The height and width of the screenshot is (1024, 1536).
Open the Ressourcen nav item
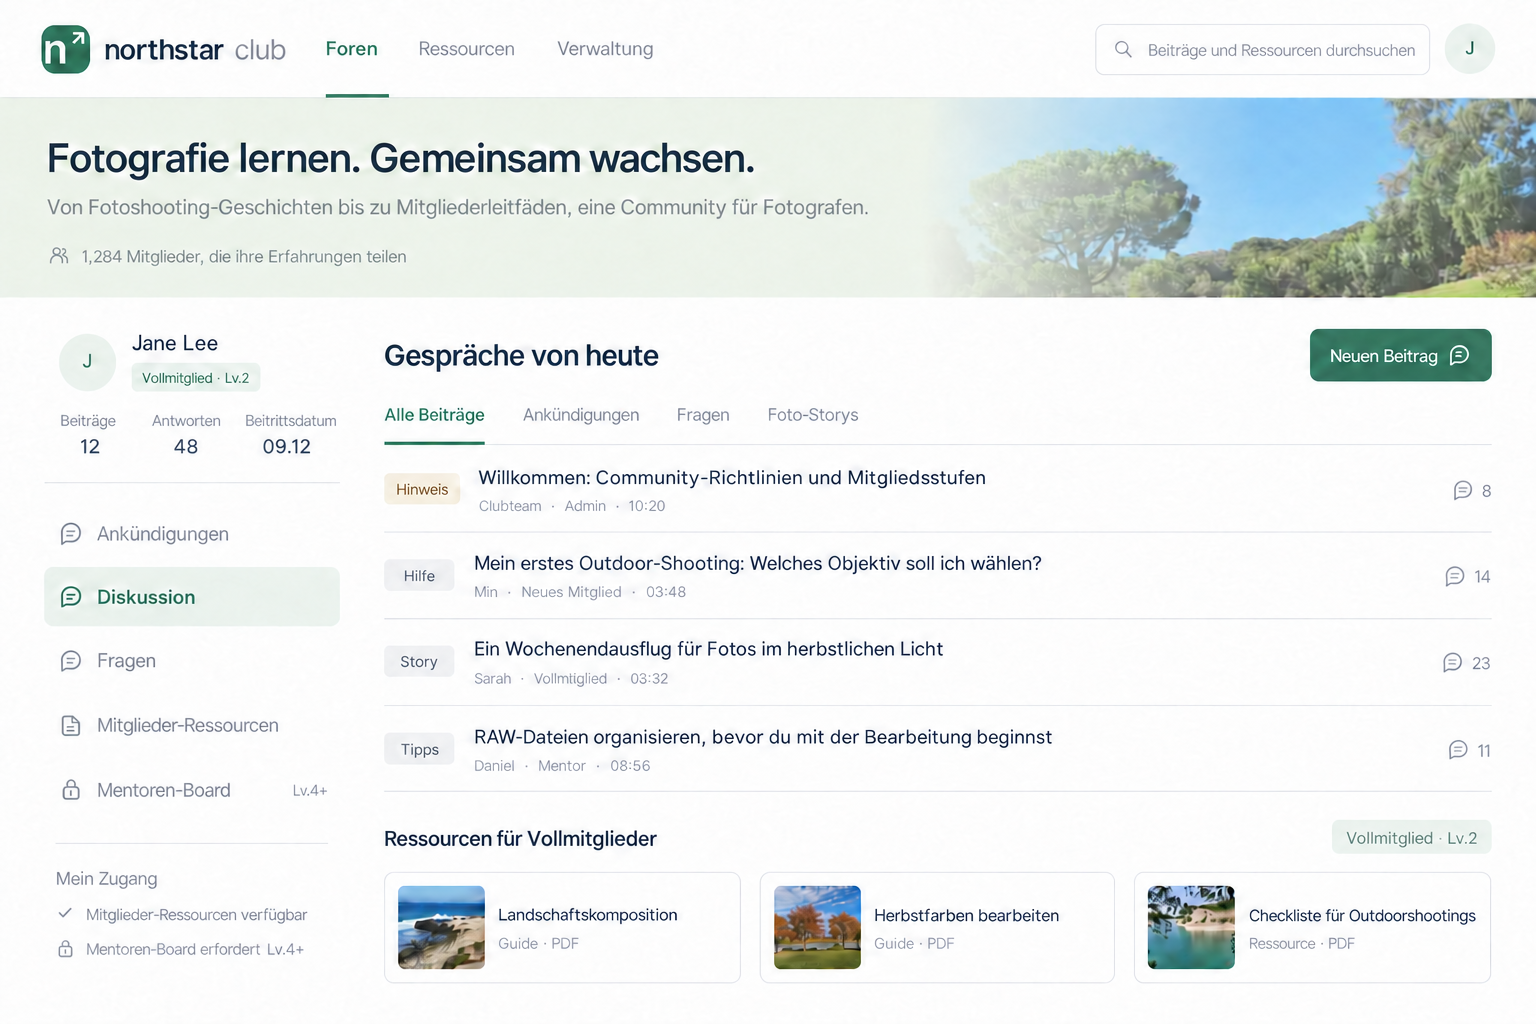pos(466,49)
